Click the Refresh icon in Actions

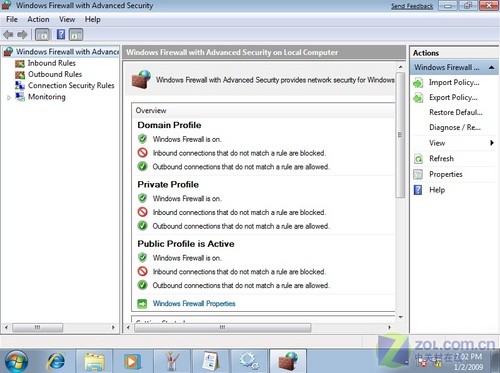pyautogui.click(x=418, y=159)
